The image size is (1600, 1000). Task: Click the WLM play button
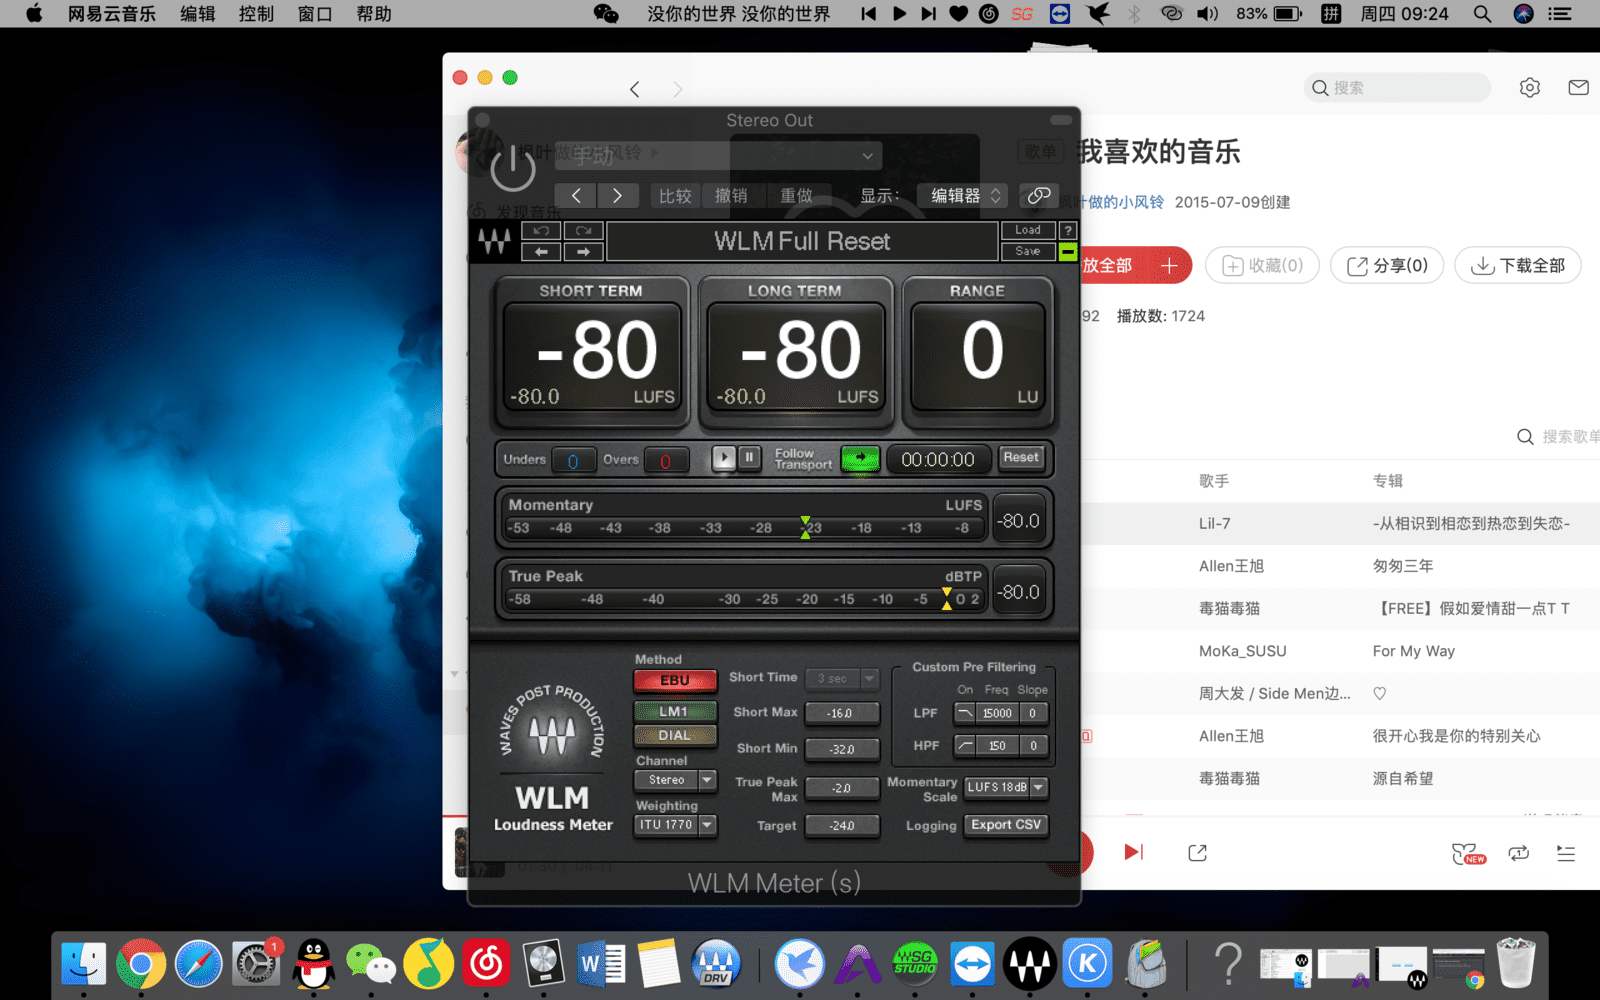(723, 458)
